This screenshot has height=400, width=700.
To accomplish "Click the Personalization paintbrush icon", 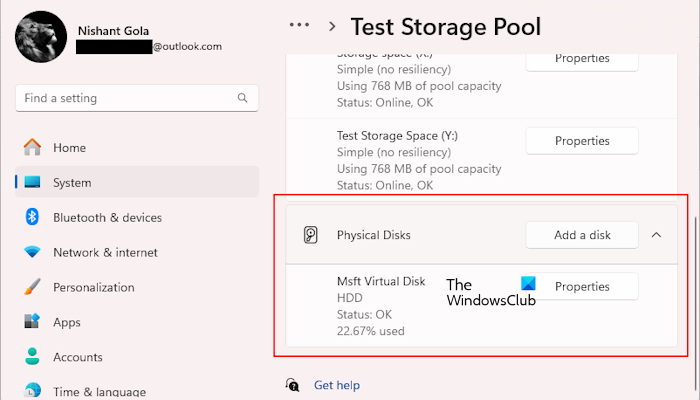I will pos(32,288).
